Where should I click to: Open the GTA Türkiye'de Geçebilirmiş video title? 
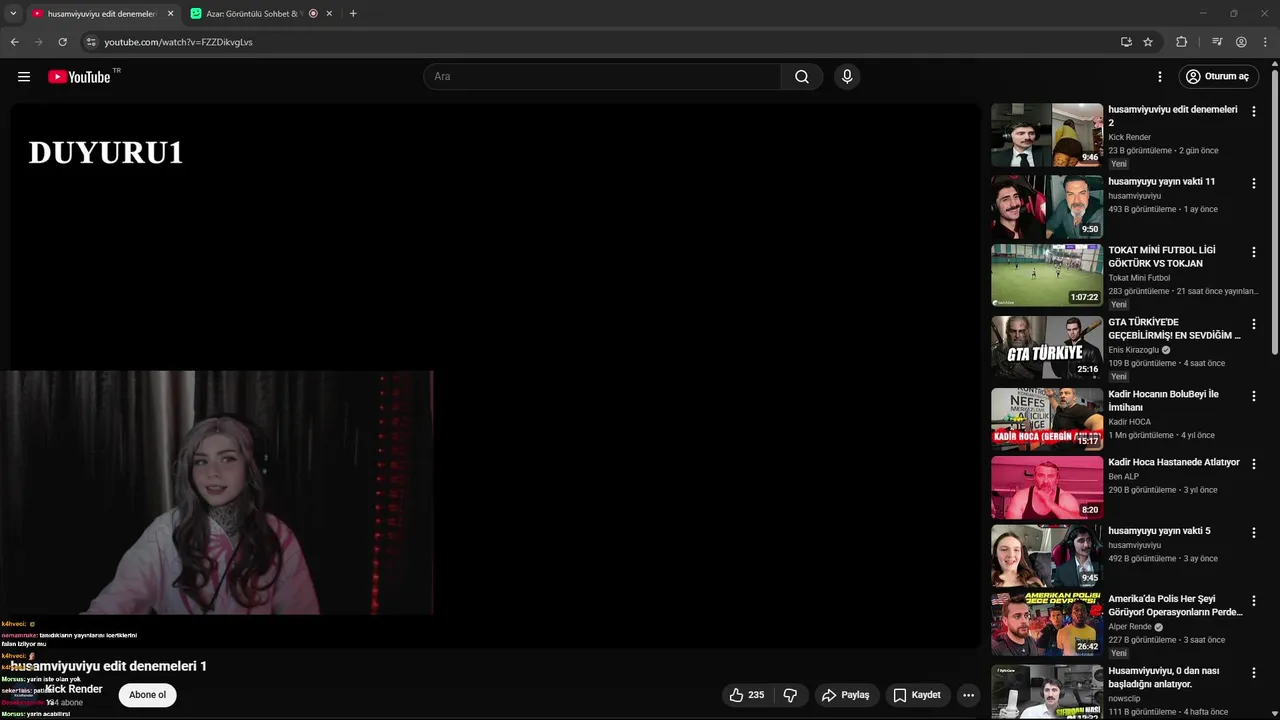pyautogui.click(x=1174, y=329)
